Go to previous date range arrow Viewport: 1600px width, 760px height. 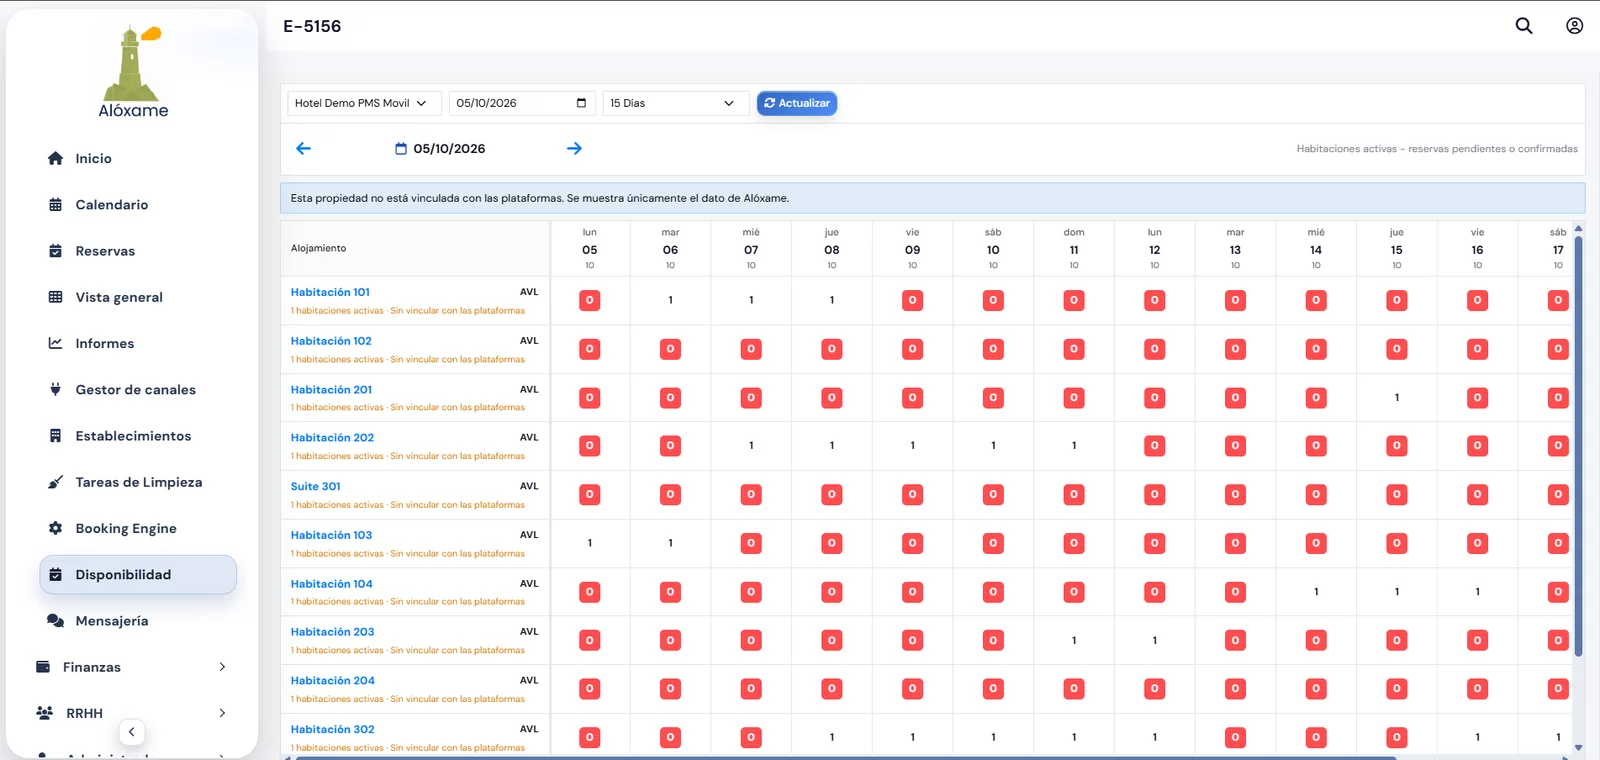[x=304, y=148]
